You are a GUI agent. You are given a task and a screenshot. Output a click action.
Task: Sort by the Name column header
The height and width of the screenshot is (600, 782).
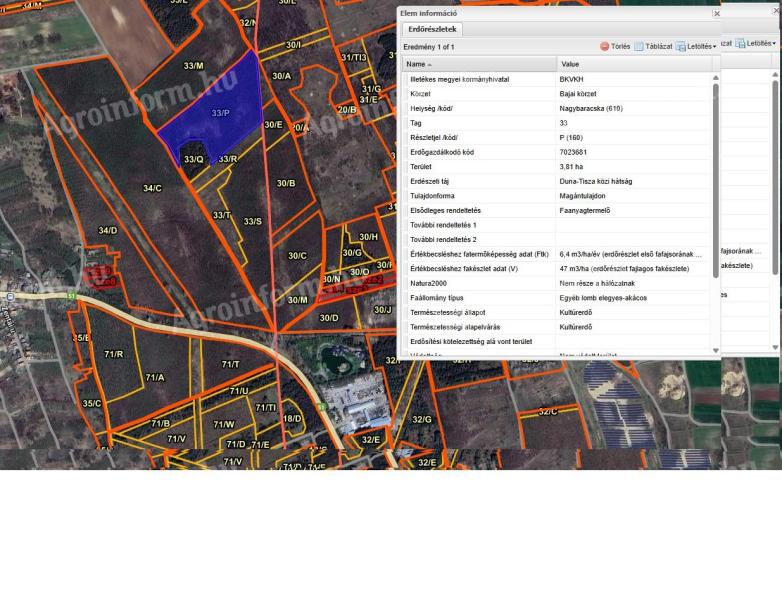coord(480,64)
